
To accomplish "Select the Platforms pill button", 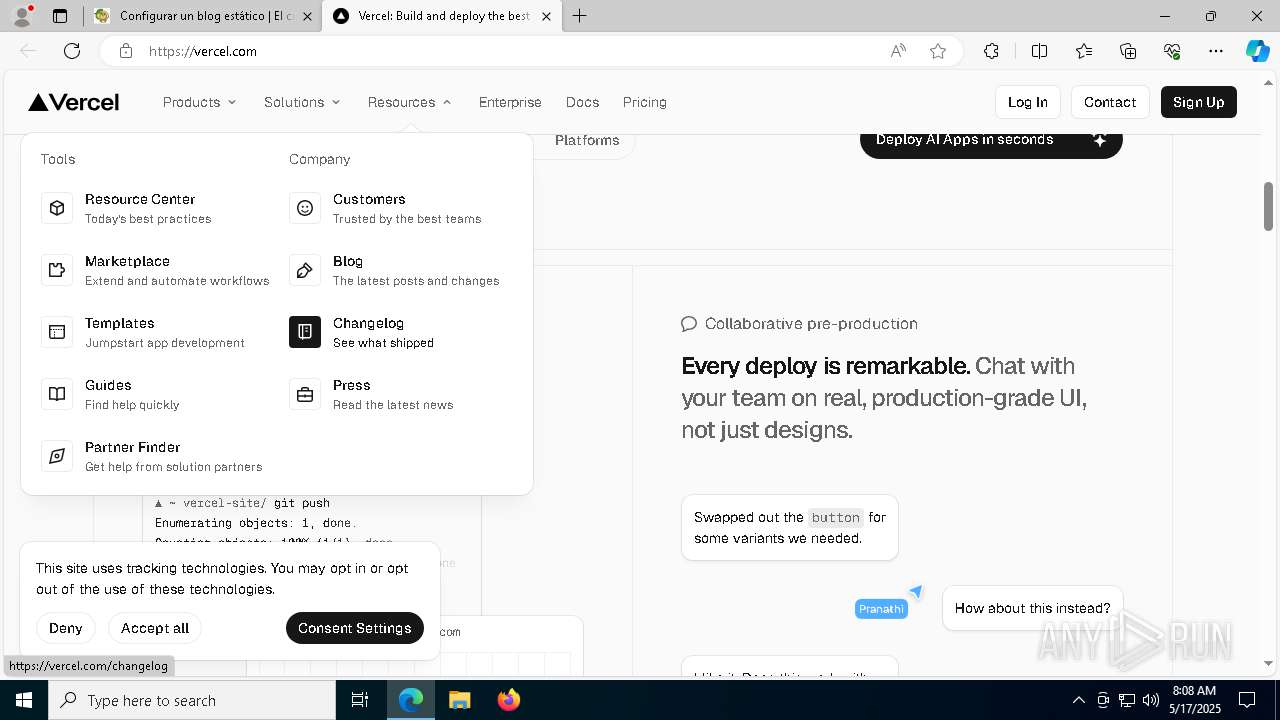I will pos(587,141).
